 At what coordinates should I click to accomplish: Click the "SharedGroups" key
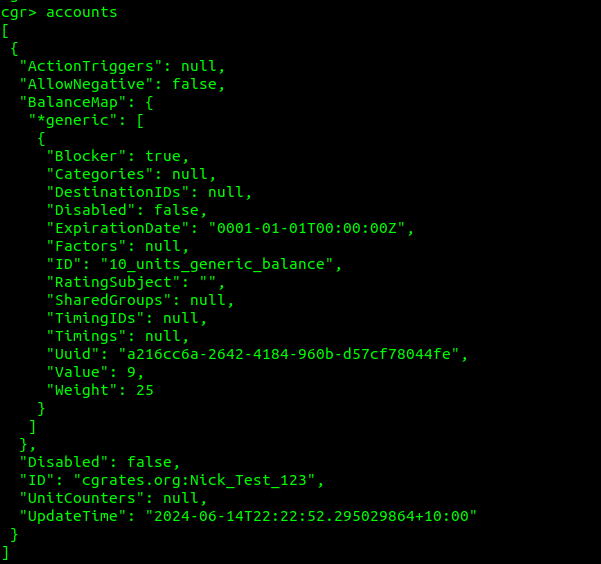pyautogui.click(x=109, y=300)
